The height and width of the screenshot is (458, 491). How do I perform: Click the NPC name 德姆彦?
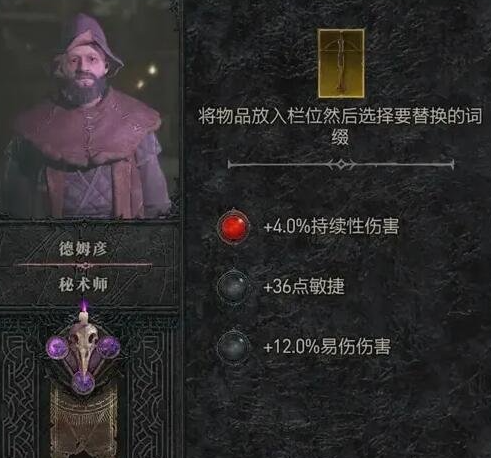83,249
